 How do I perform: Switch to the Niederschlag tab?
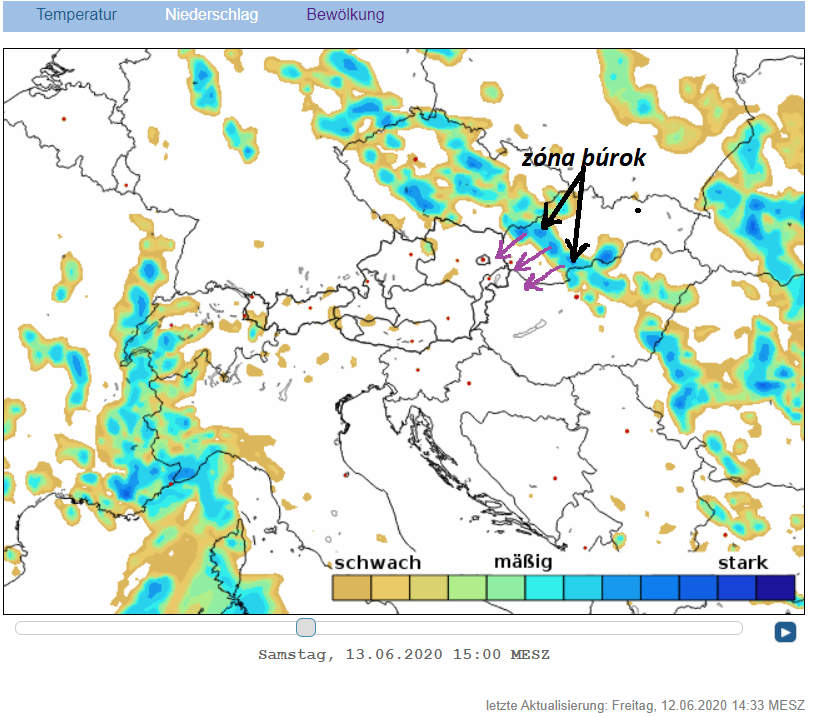point(212,15)
